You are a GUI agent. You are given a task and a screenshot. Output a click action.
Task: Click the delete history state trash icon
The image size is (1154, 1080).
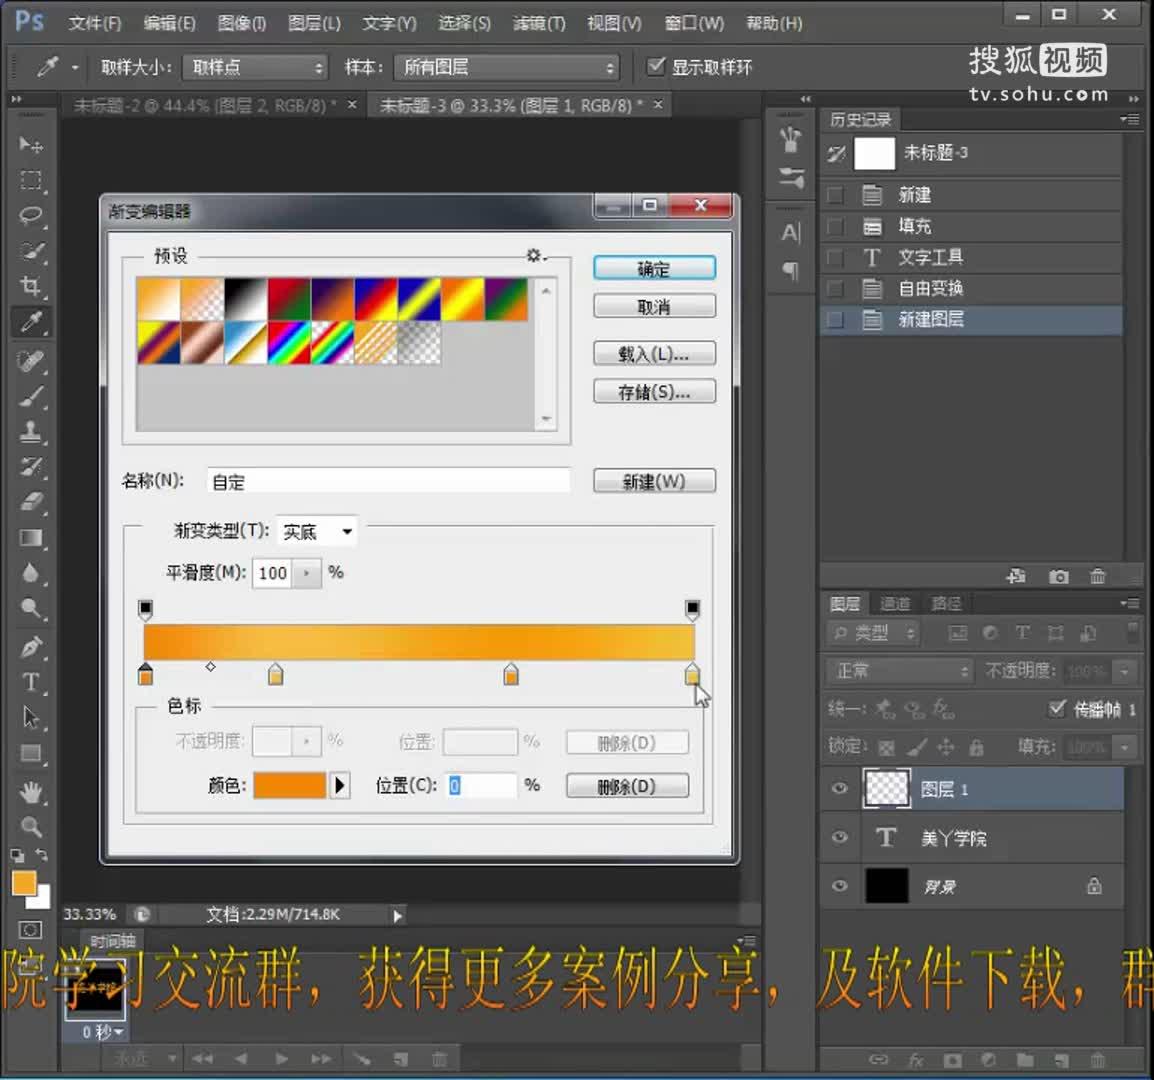tap(1097, 577)
